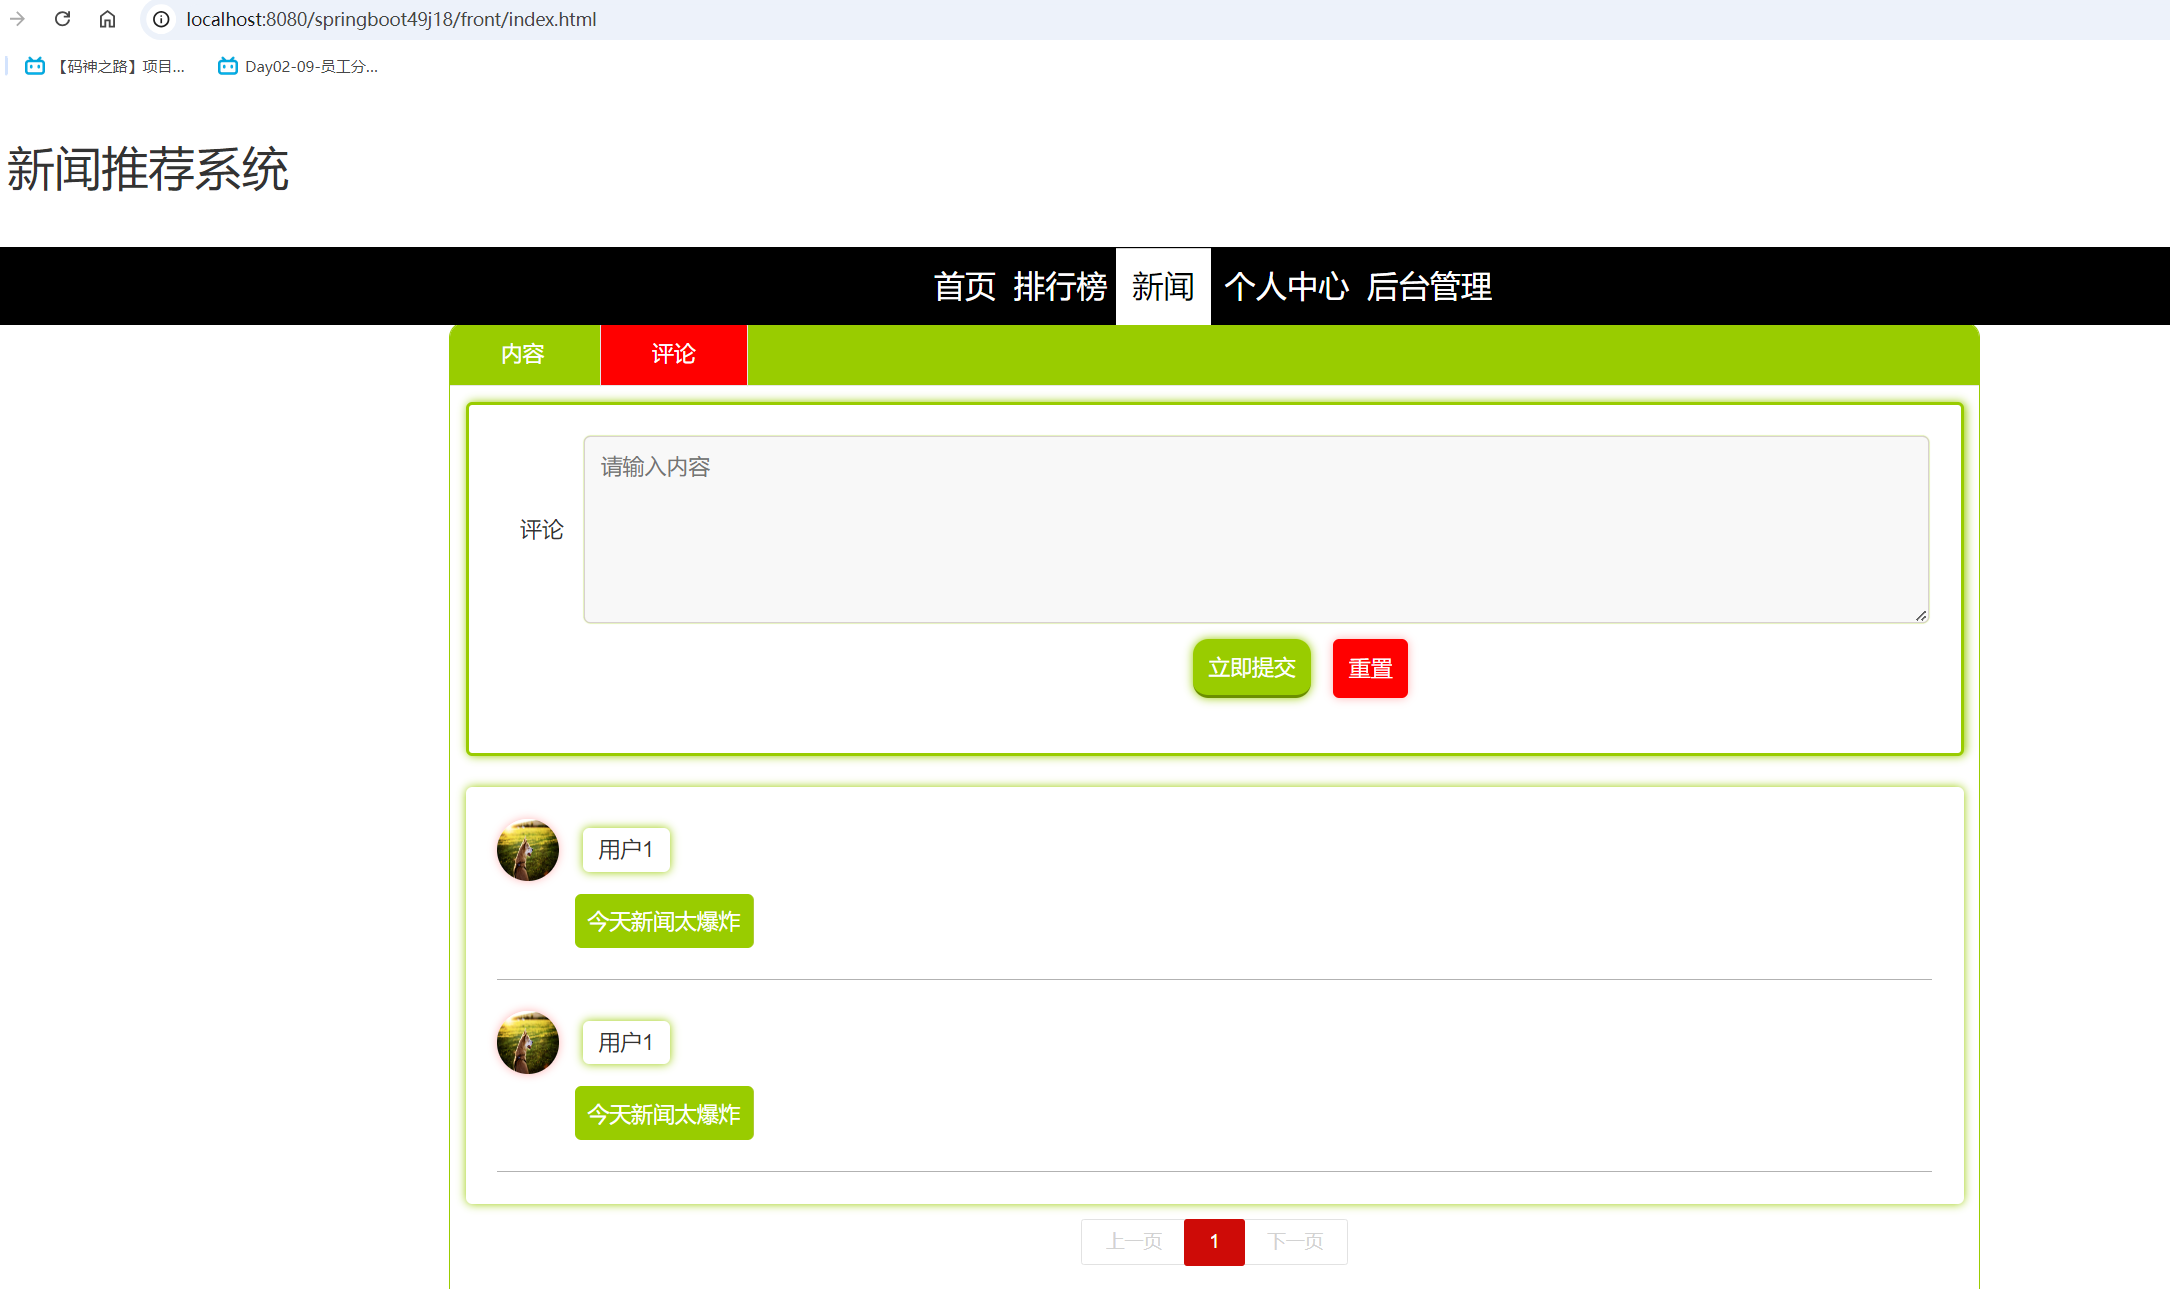Screen dimensions: 2170x1289
Task: Switch to the 内容 tab
Action: click(524, 355)
